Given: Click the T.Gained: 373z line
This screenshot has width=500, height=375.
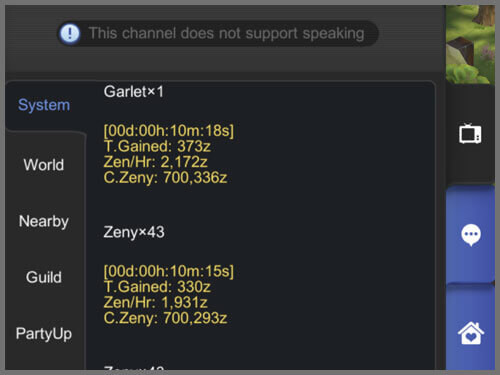Looking at the screenshot, I should (x=157, y=146).
